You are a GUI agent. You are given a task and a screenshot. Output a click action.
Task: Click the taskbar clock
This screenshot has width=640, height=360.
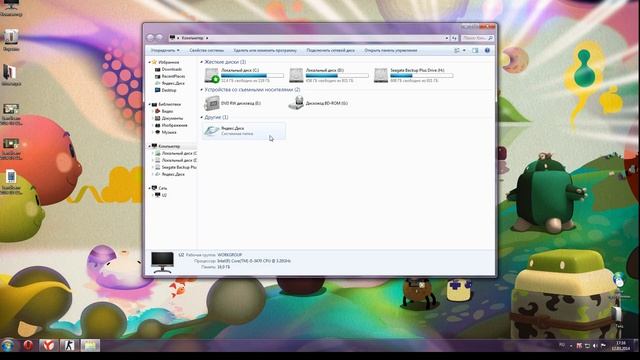[x=620, y=345]
